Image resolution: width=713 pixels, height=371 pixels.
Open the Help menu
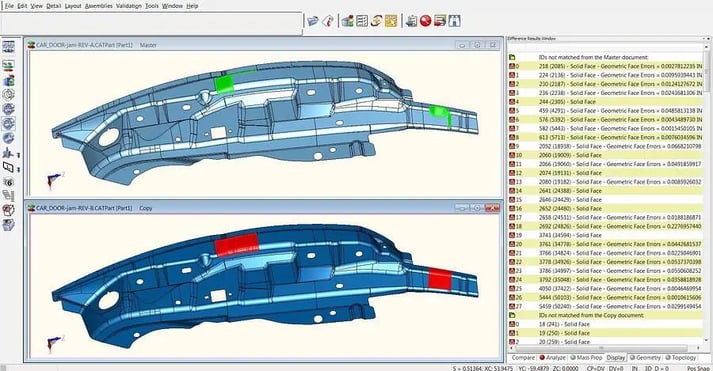click(192, 6)
